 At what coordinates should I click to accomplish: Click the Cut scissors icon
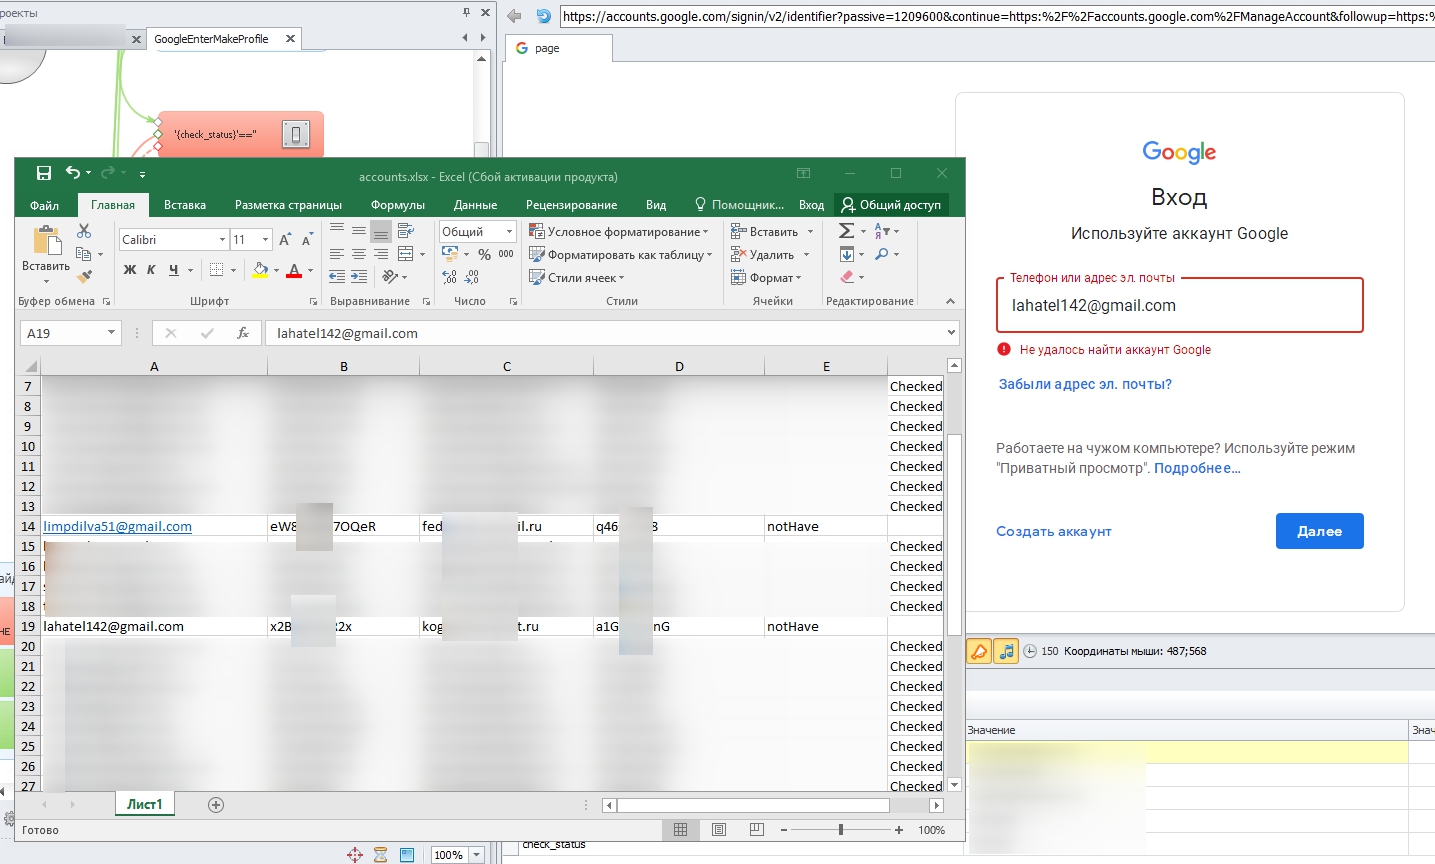pyautogui.click(x=84, y=232)
